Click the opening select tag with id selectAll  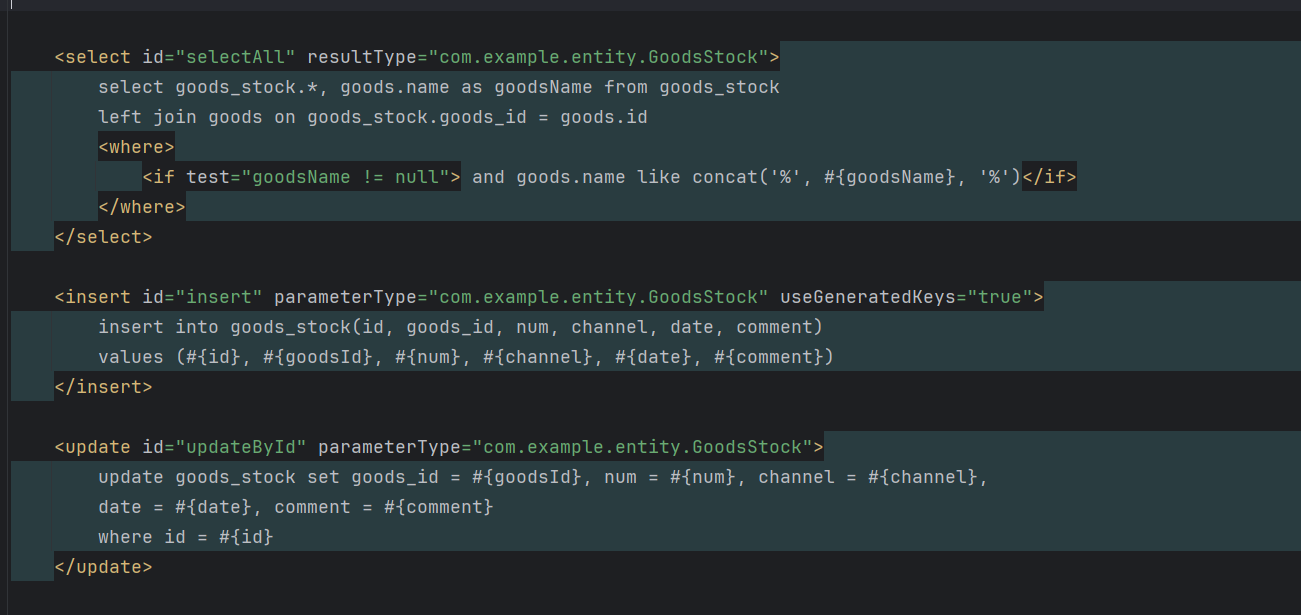click(x=417, y=57)
